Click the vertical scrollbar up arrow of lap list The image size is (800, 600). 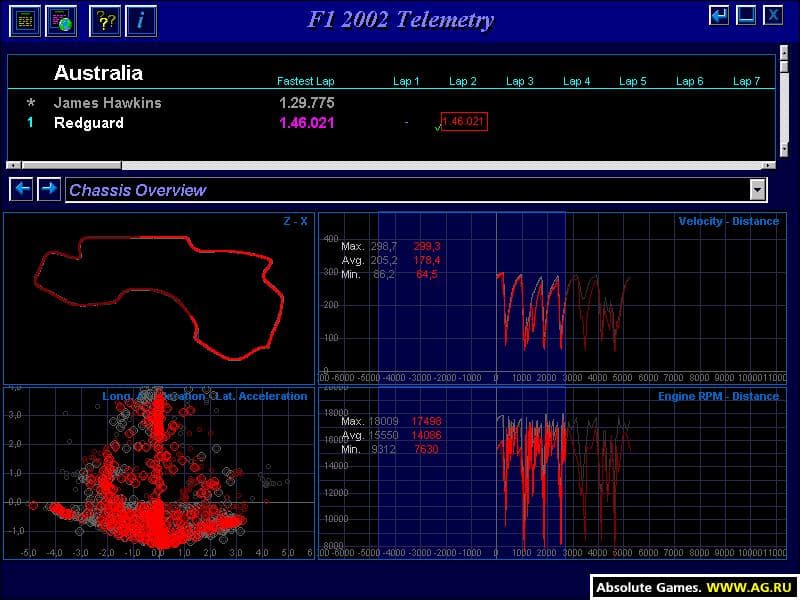(x=784, y=51)
